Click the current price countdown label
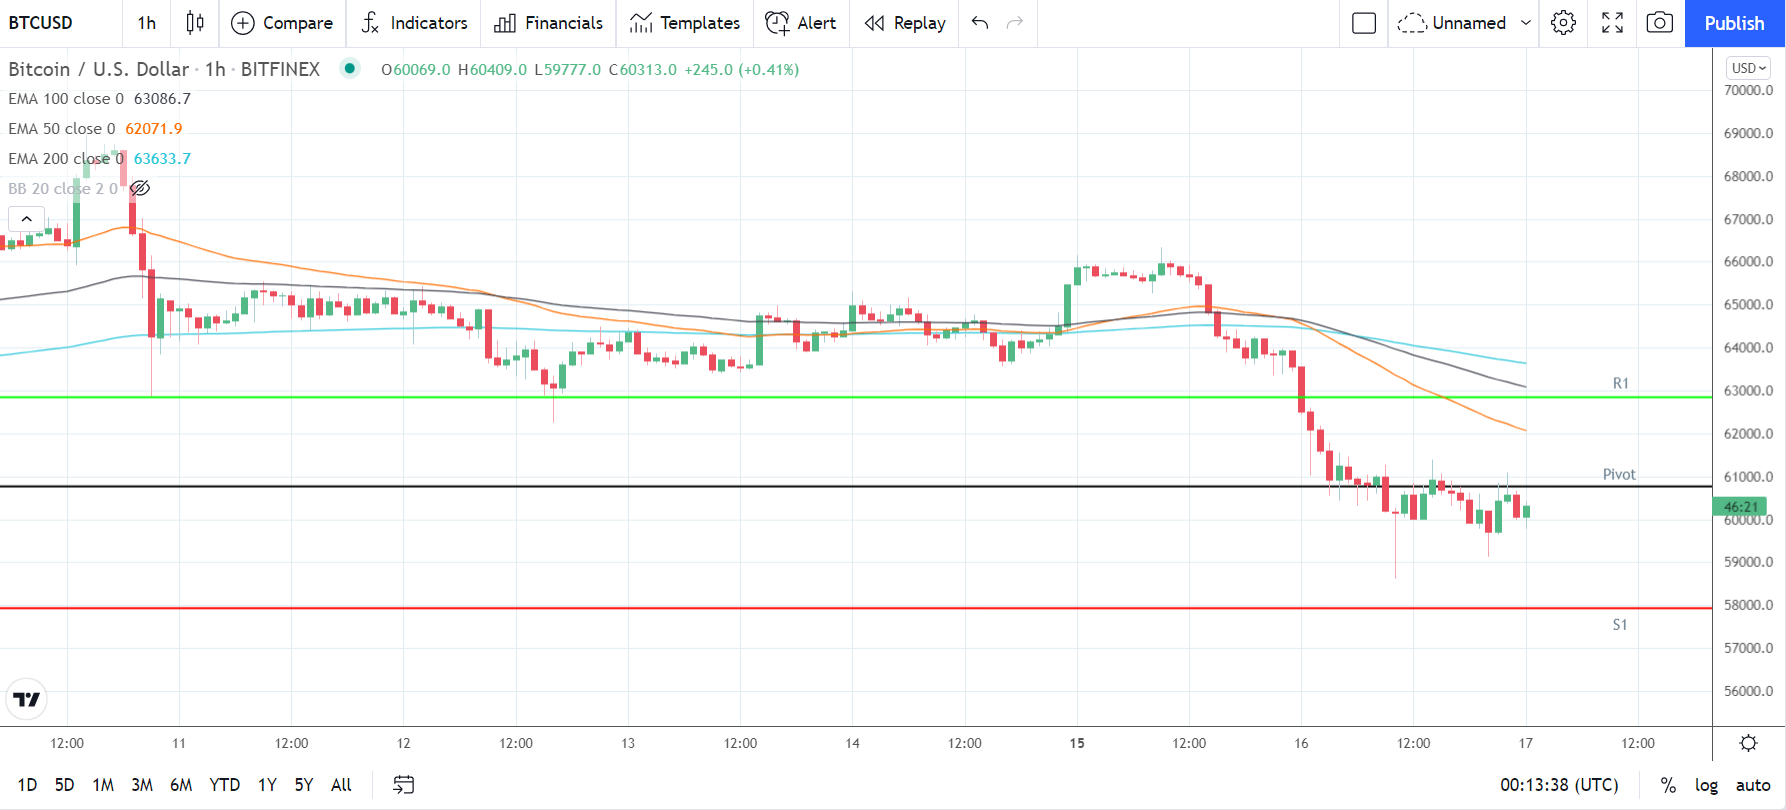This screenshot has width=1786, height=810. click(x=1741, y=507)
